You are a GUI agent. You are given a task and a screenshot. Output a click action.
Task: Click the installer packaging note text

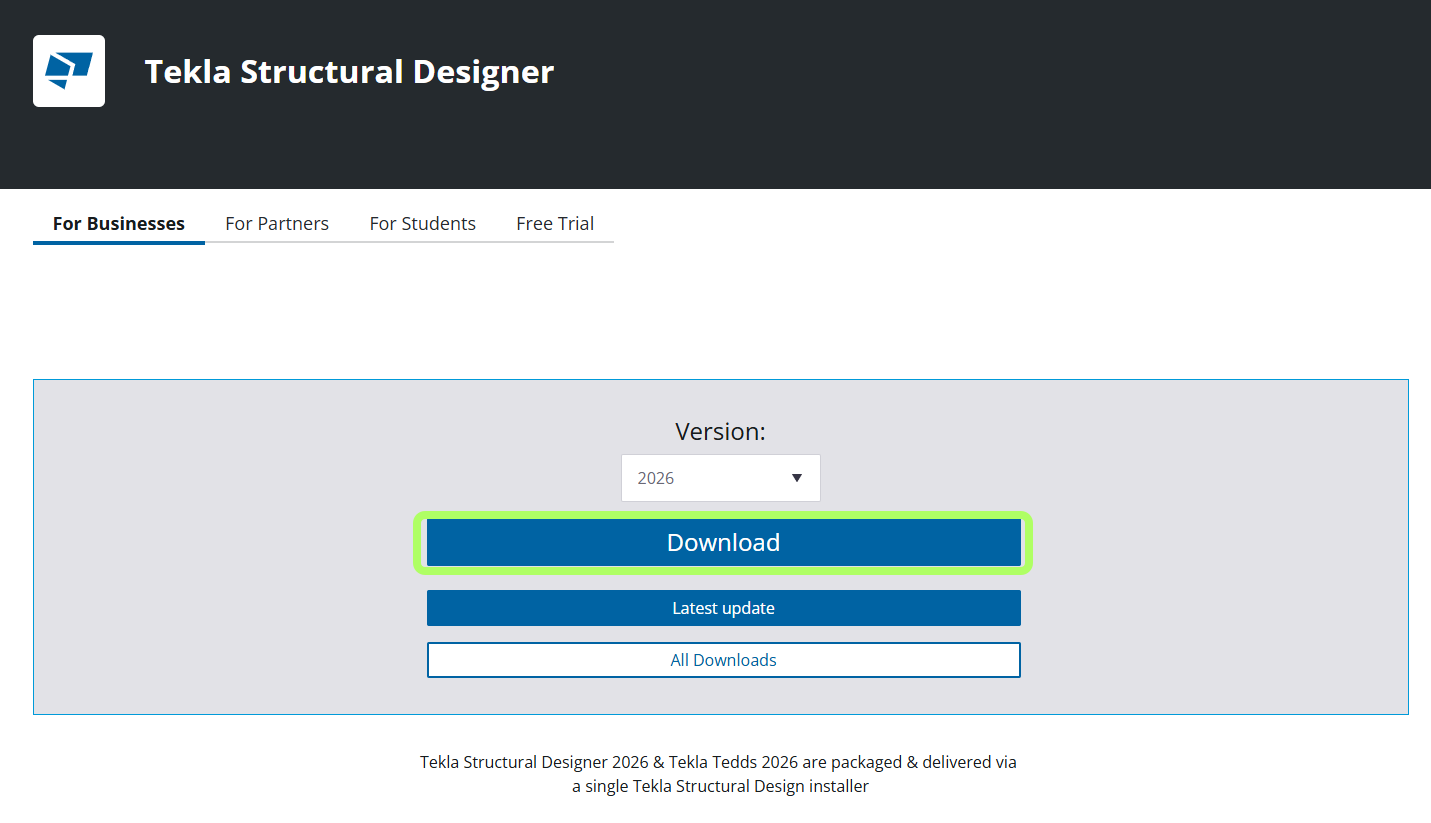tap(719, 774)
